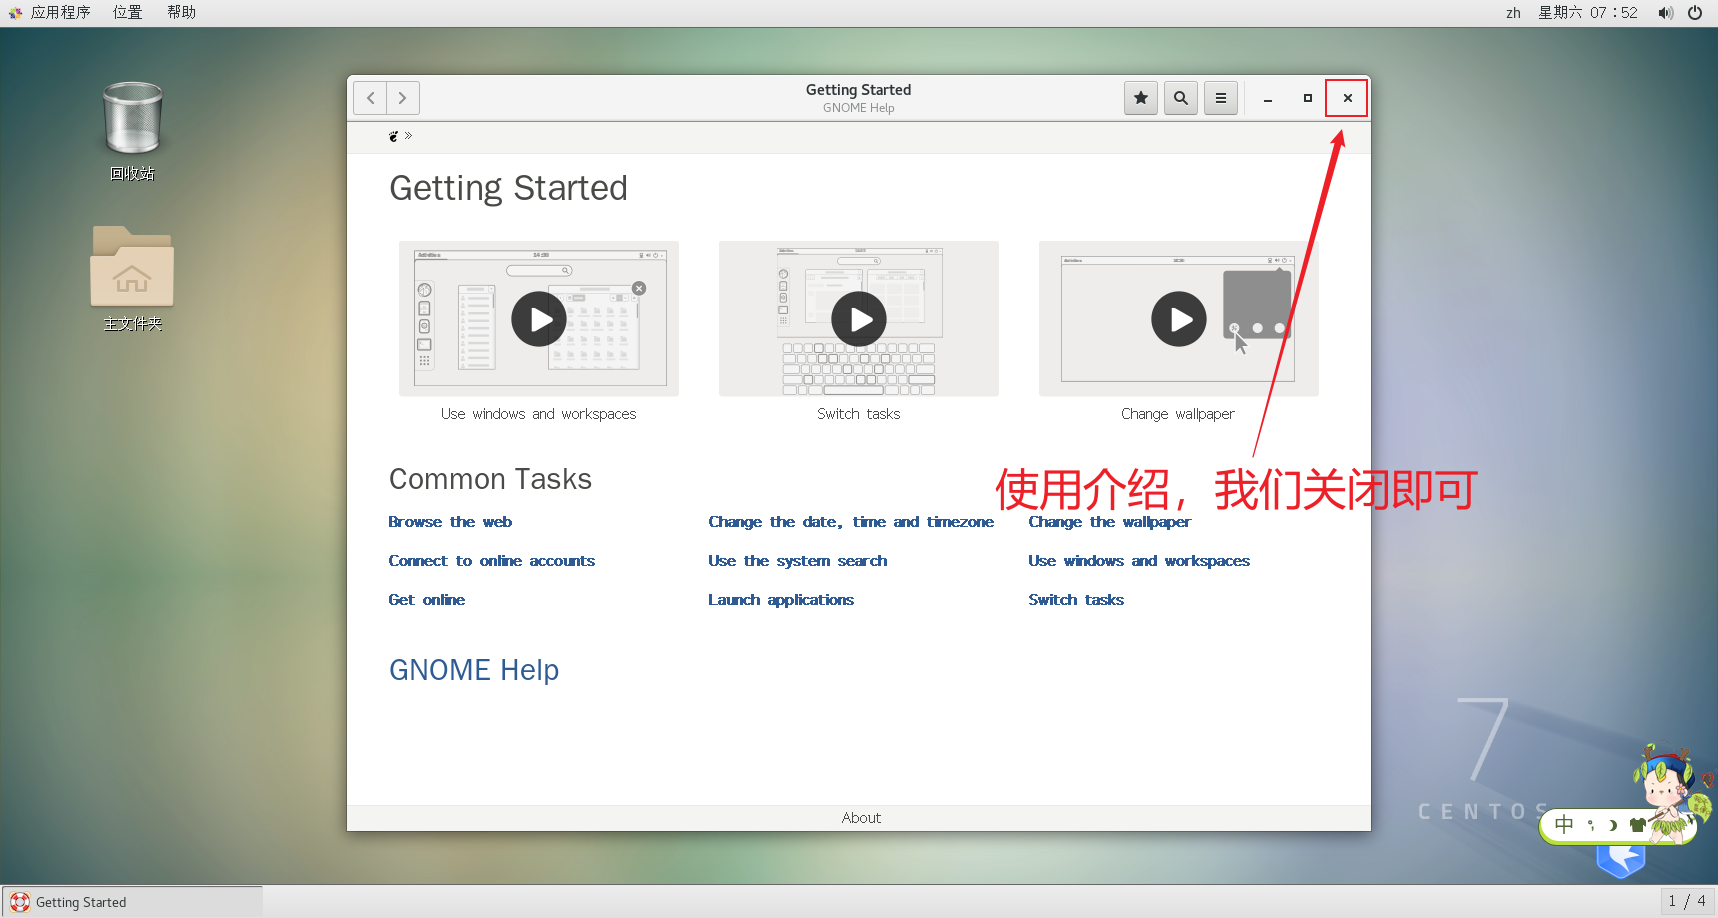Click the About link at the bottom
Screen dimensions: 1718x918
pos(861,818)
